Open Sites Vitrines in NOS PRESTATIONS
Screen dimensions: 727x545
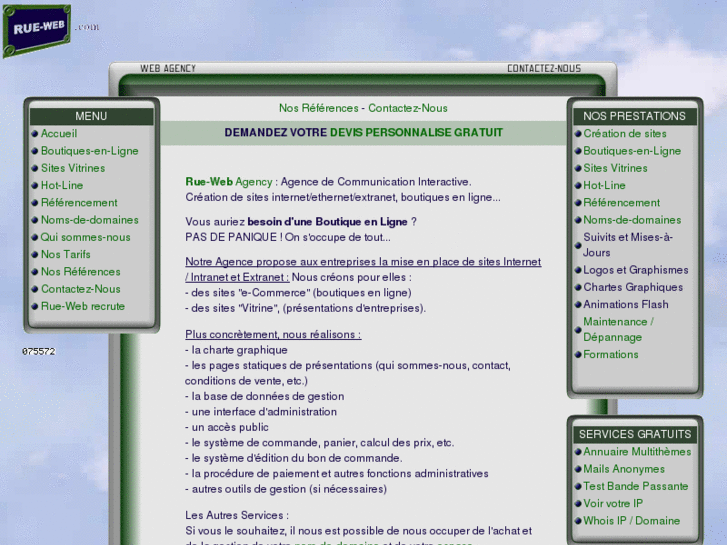click(x=615, y=168)
